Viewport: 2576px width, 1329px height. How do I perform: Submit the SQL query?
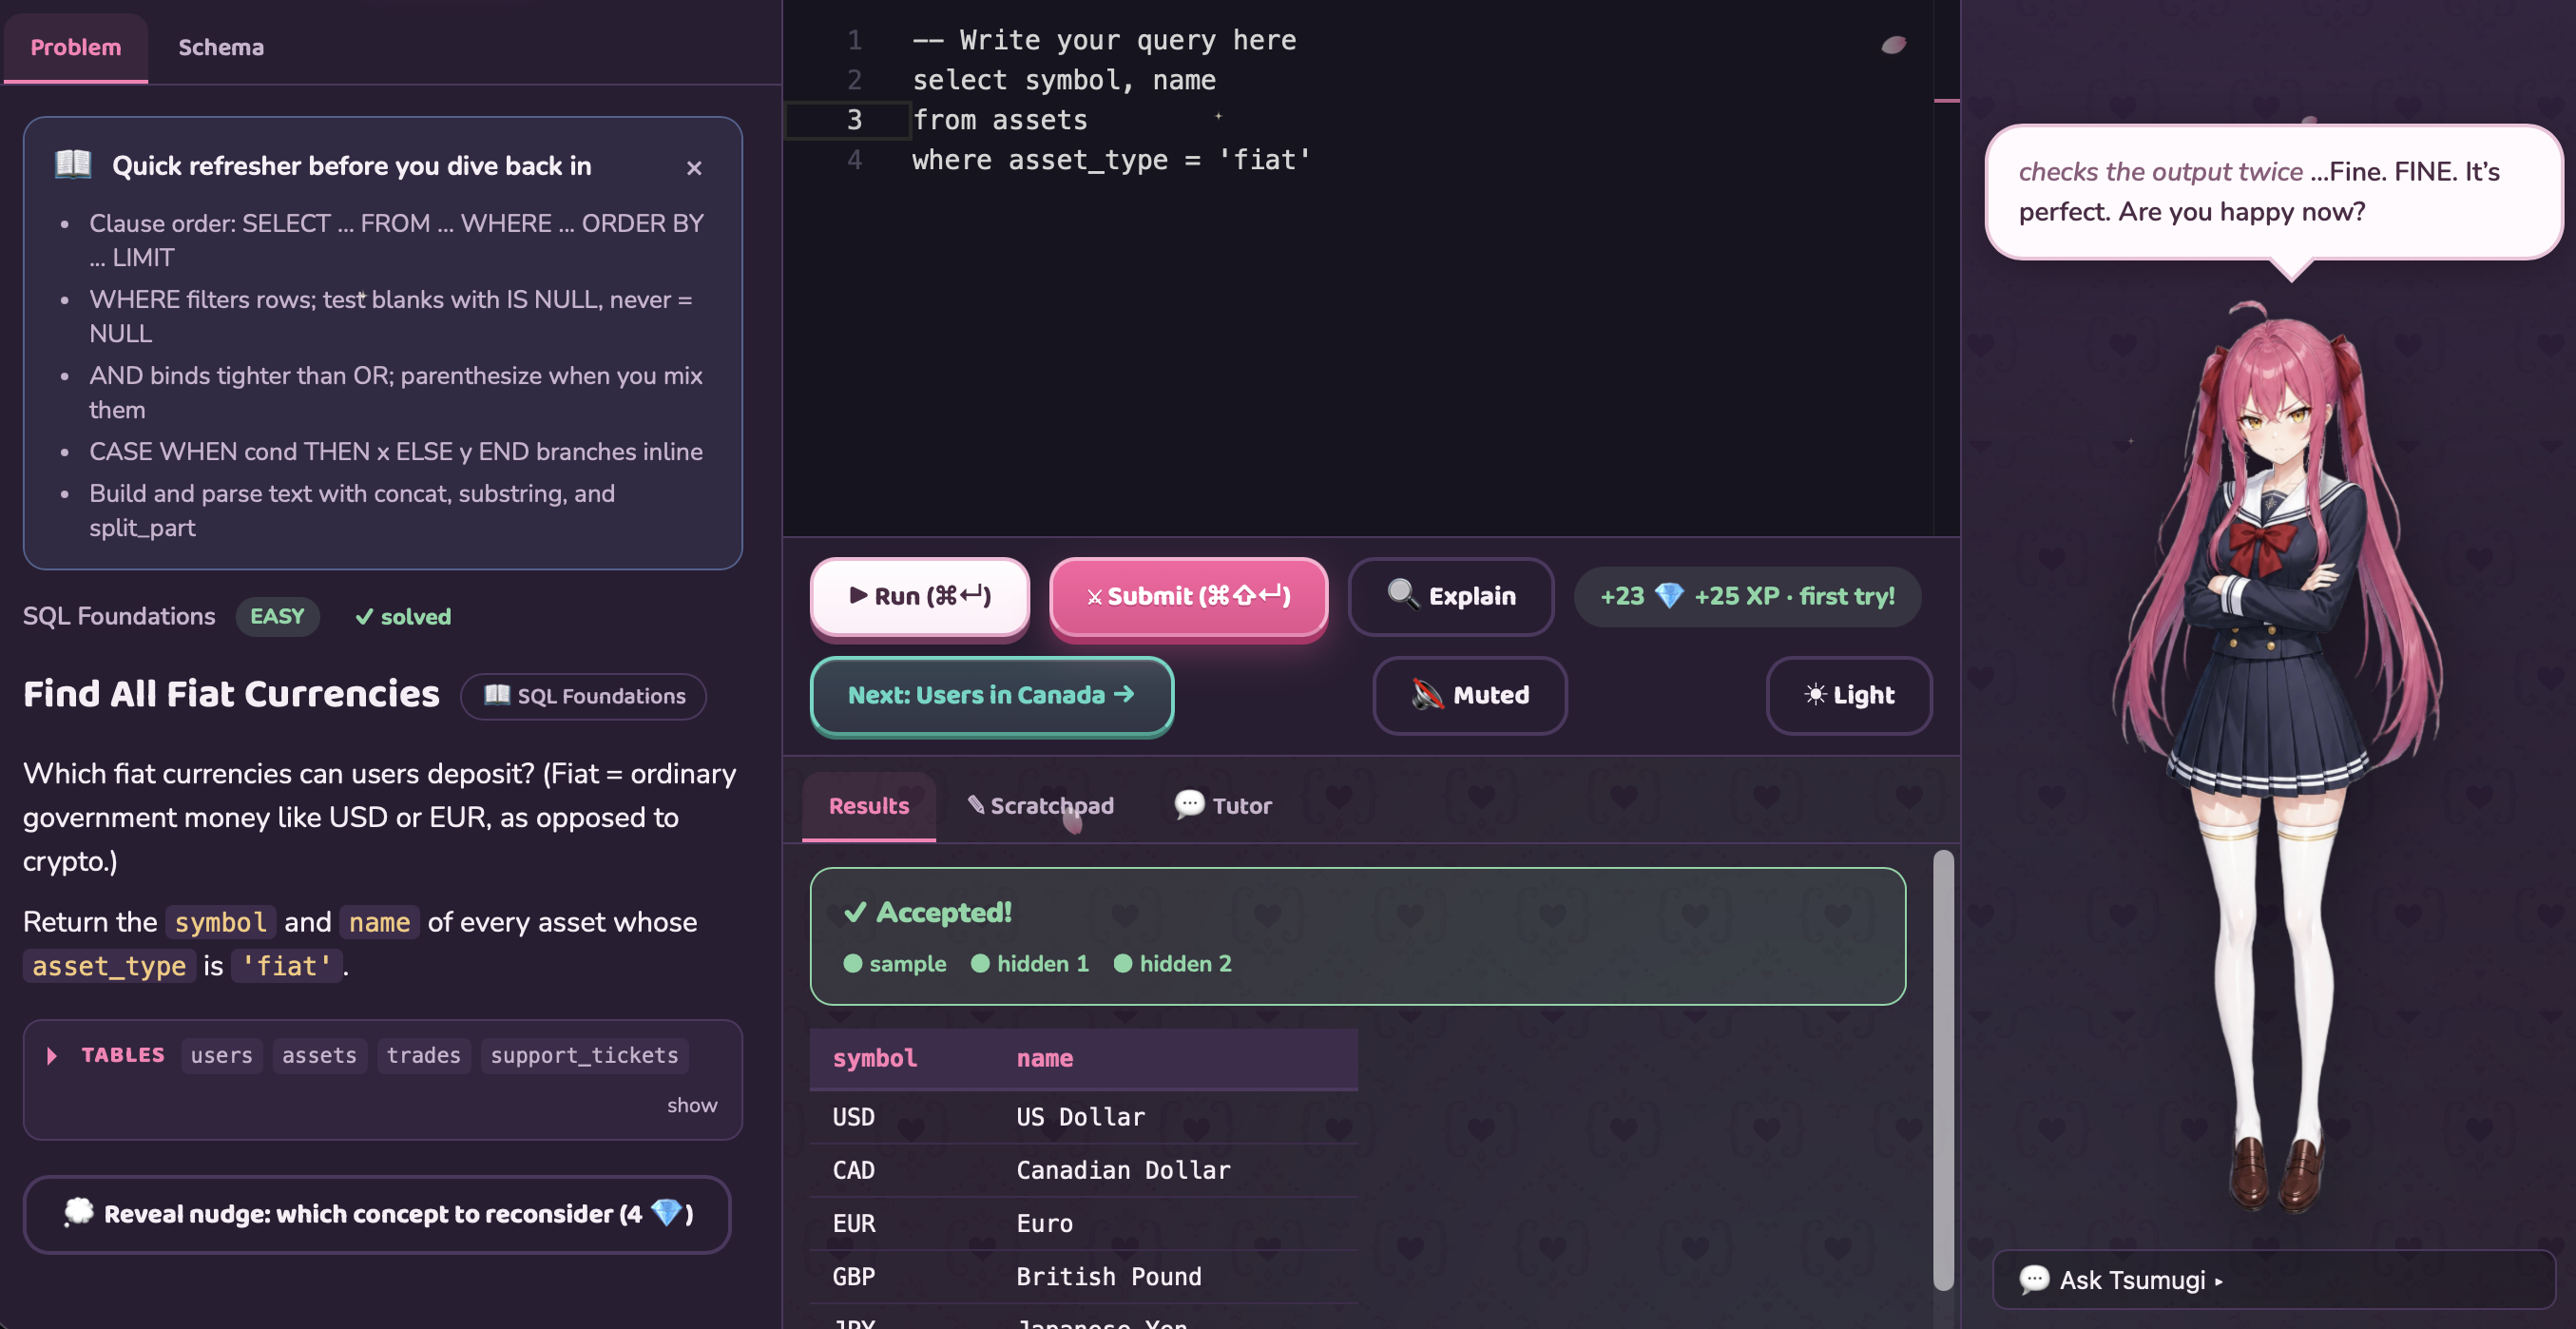tap(1189, 596)
